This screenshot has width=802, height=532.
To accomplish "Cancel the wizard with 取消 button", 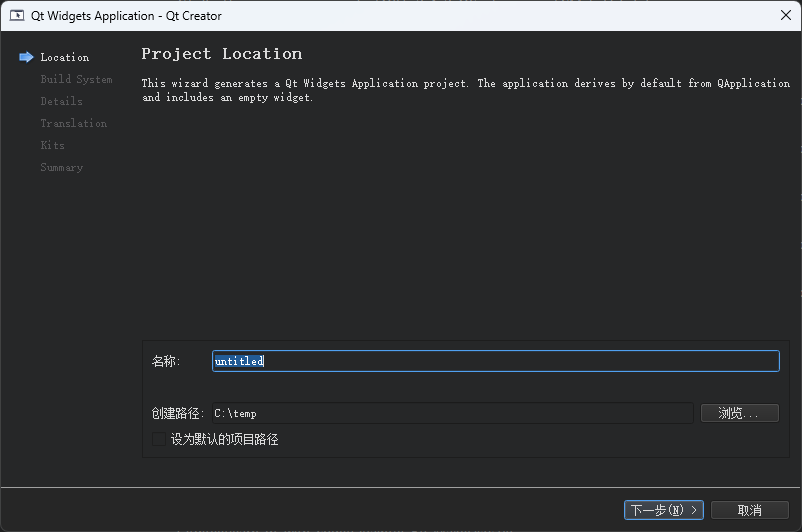I will pos(749,510).
